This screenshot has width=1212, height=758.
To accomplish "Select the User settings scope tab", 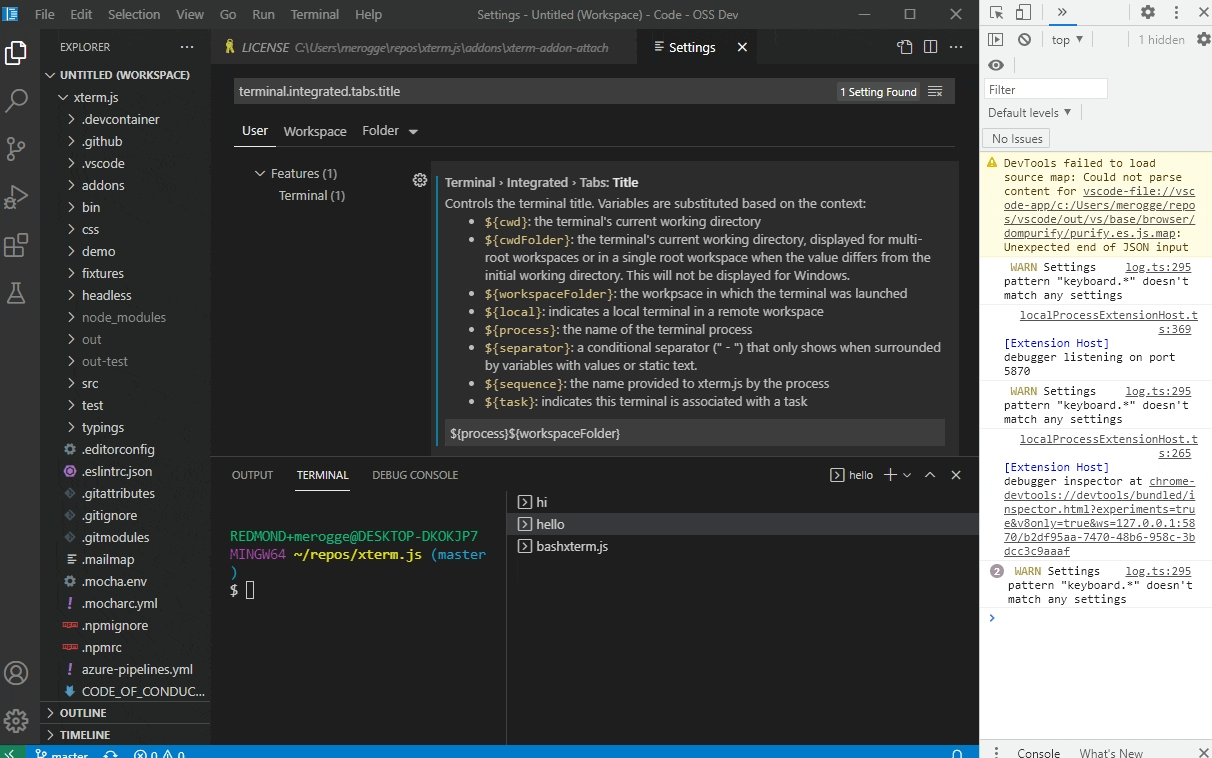I will tap(255, 131).
